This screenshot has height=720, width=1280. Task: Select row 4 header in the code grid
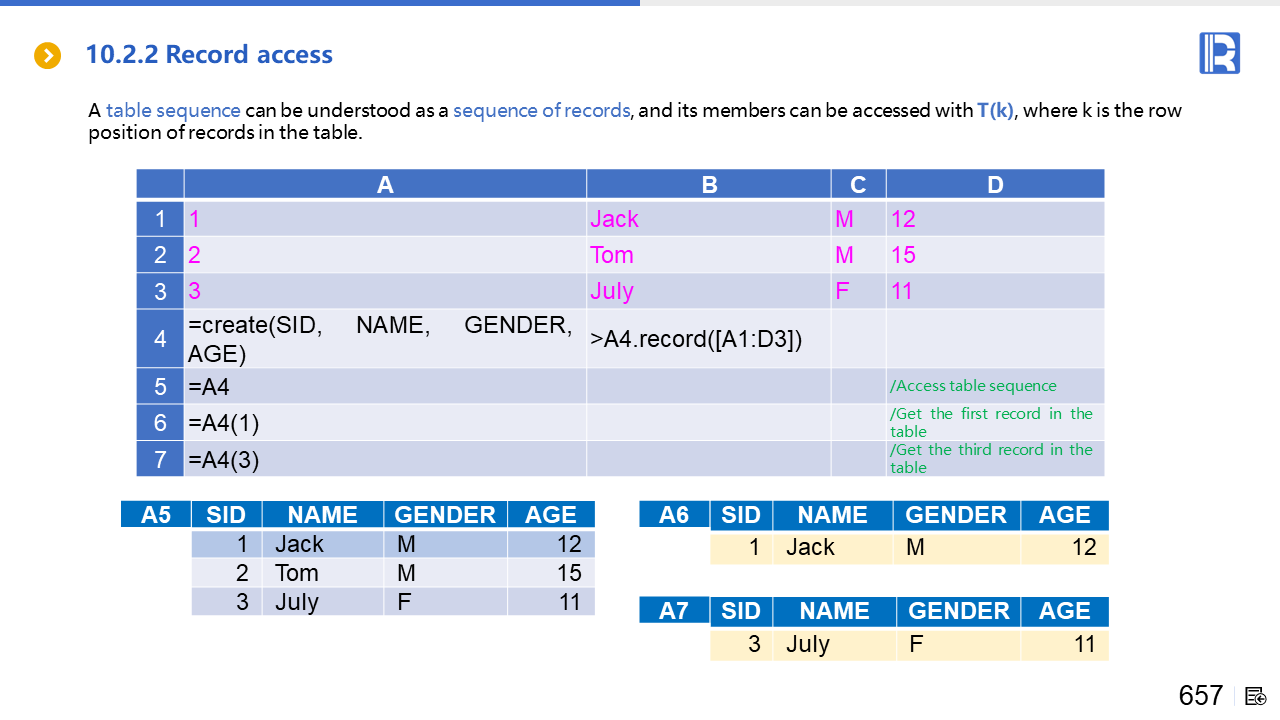click(160, 339)
